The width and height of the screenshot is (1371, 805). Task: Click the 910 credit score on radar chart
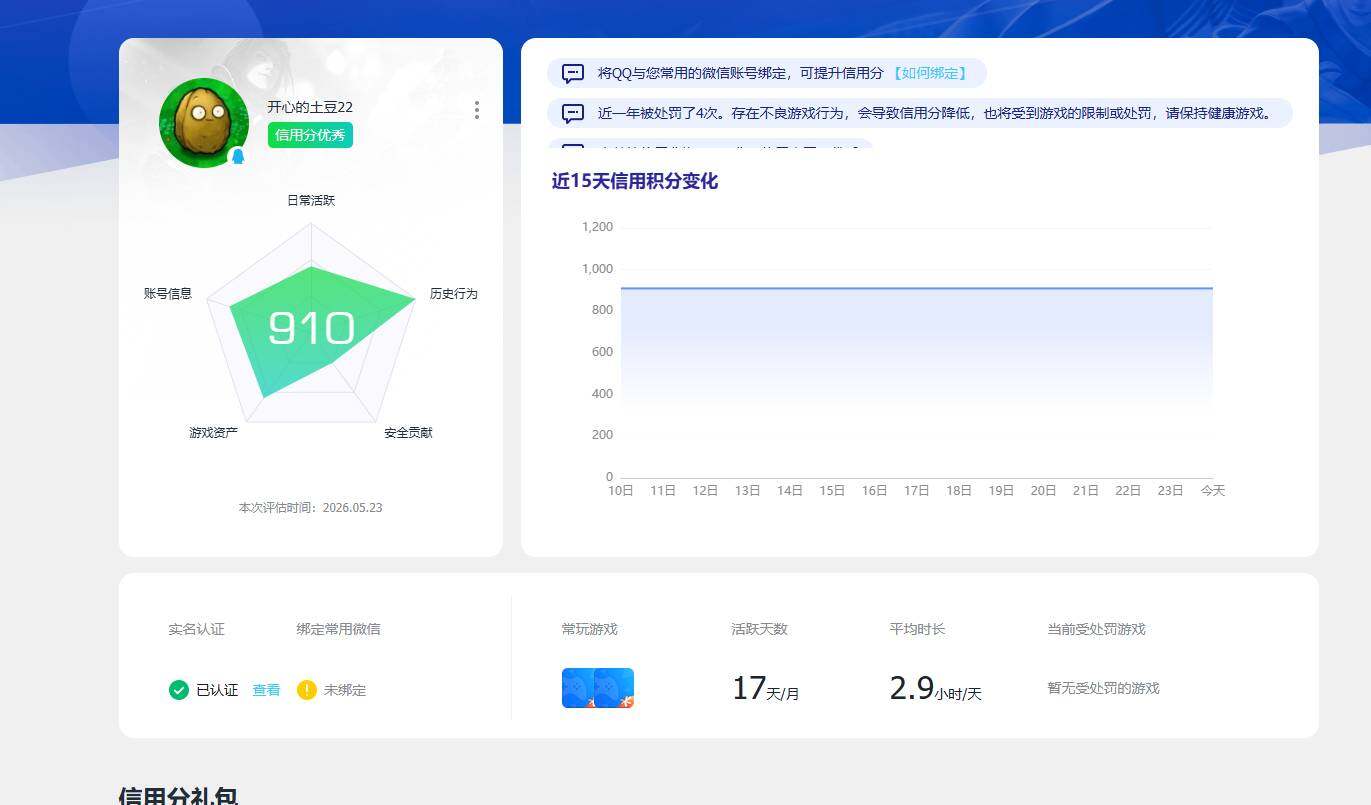[x=312, y=328]
